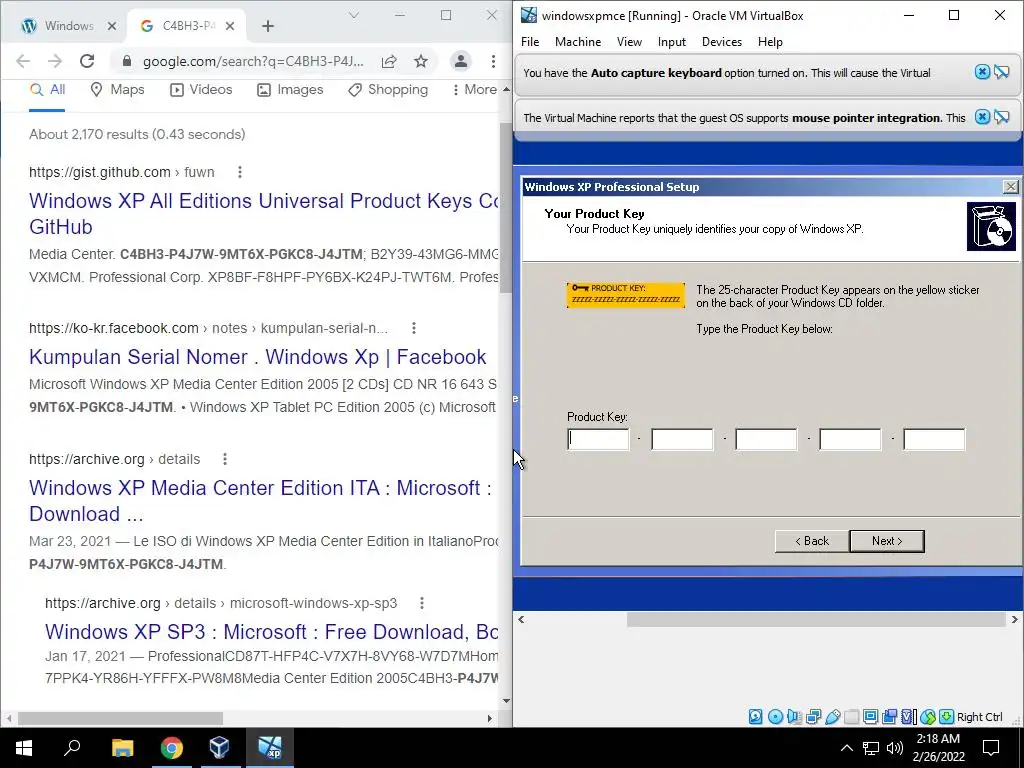This screenshot has height=768, width=1024.
Task: Click the hard disk activity icon in VirtualBox status bar
Action: click(x=755, y=717)
